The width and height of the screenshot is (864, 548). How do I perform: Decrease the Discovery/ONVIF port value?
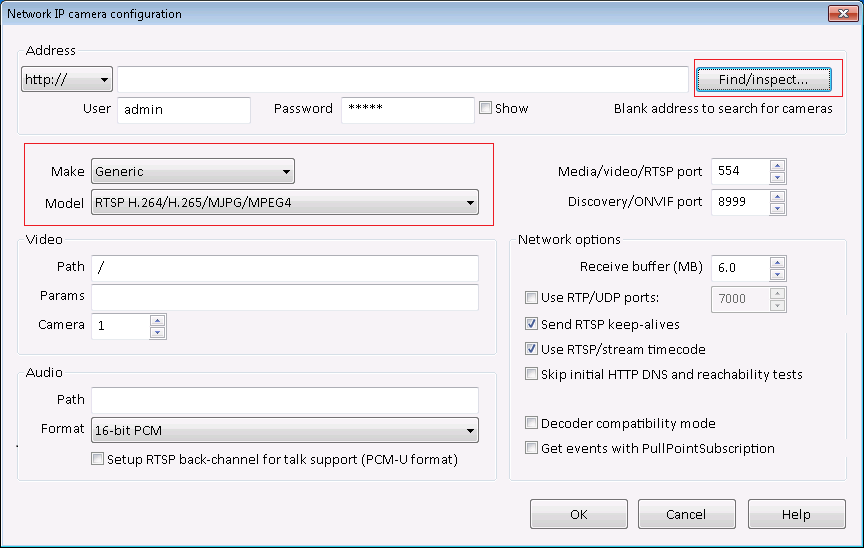(777, 208)
